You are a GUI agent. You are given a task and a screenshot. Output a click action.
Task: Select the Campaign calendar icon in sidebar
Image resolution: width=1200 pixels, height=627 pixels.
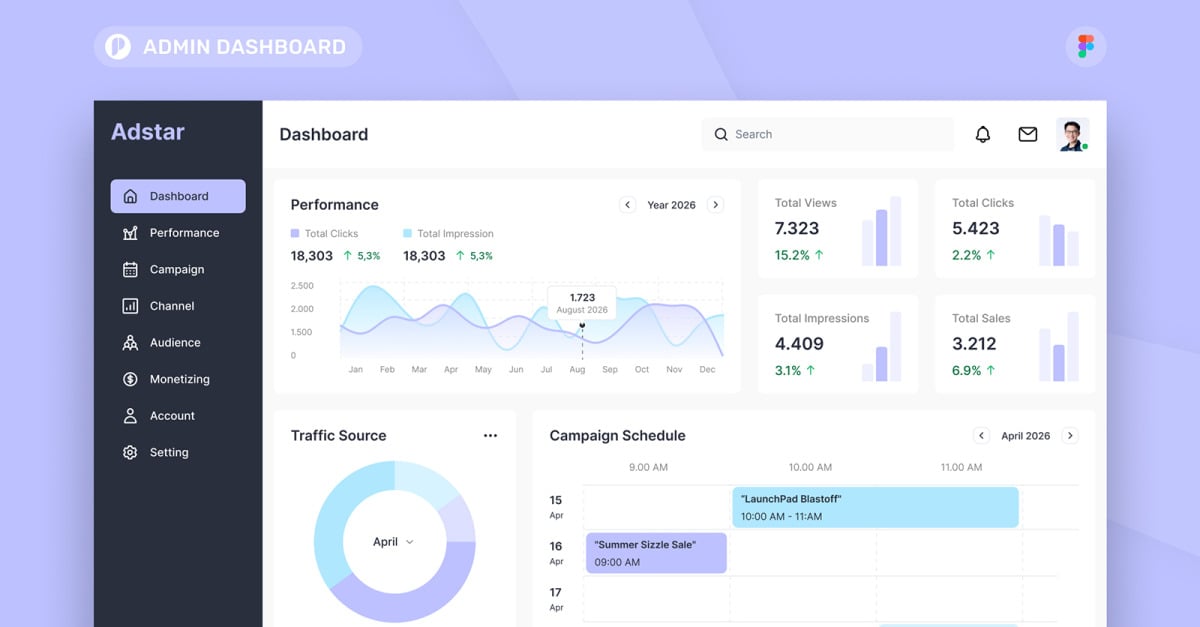click(x=129, y=269)
